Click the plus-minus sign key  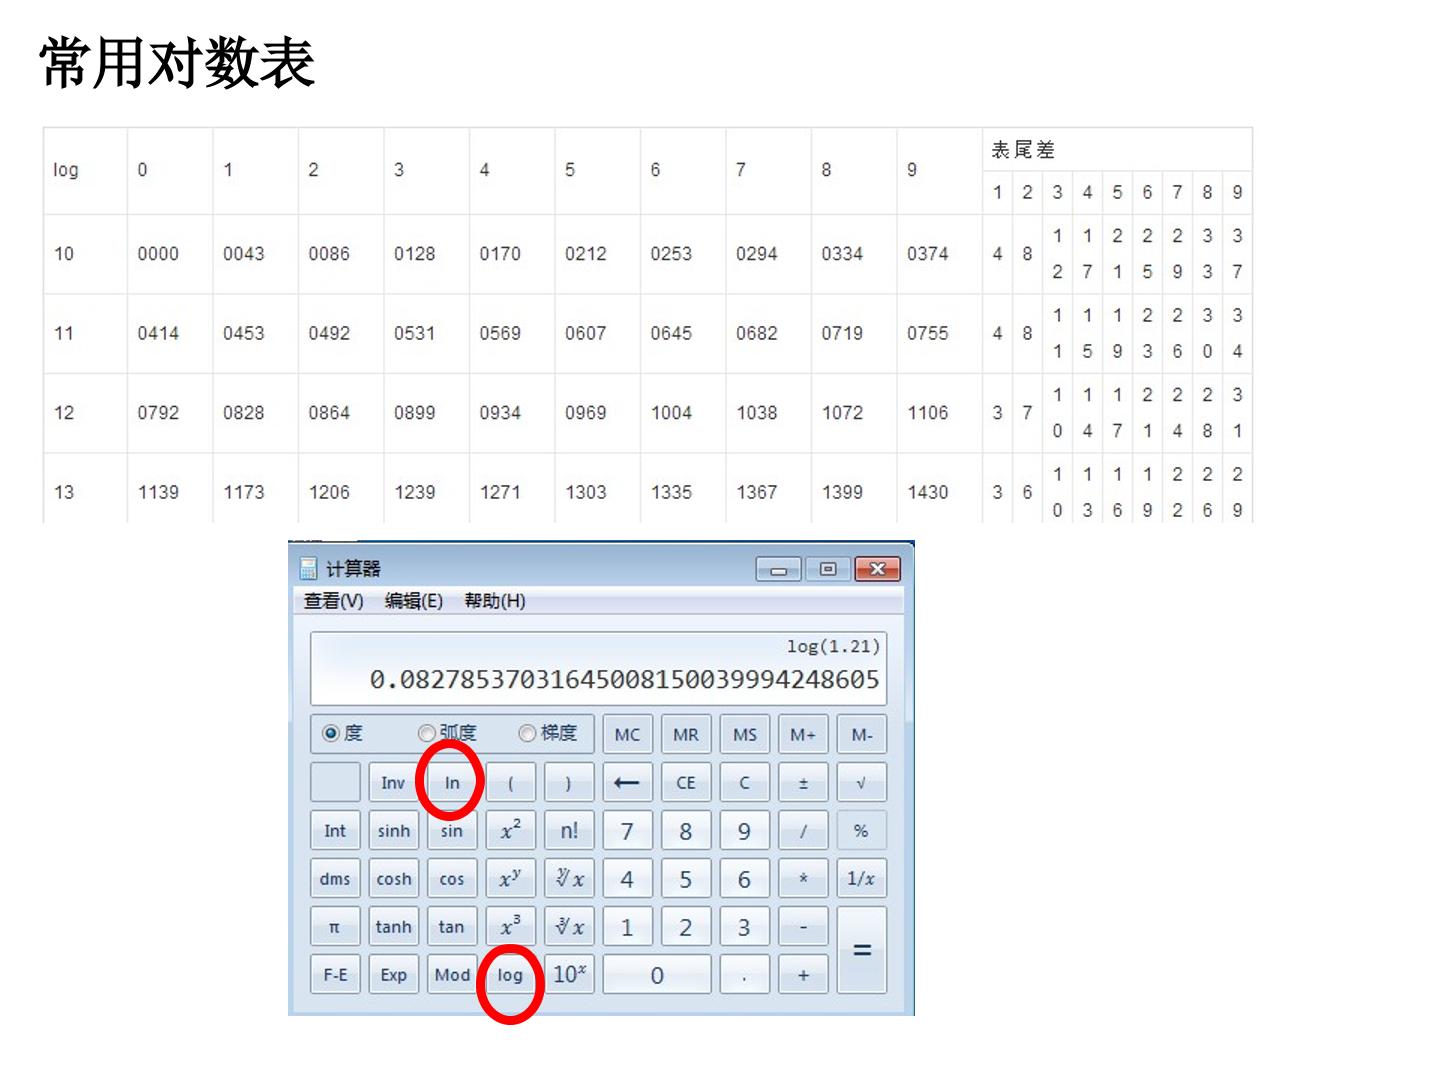click(x=803, y=782)
